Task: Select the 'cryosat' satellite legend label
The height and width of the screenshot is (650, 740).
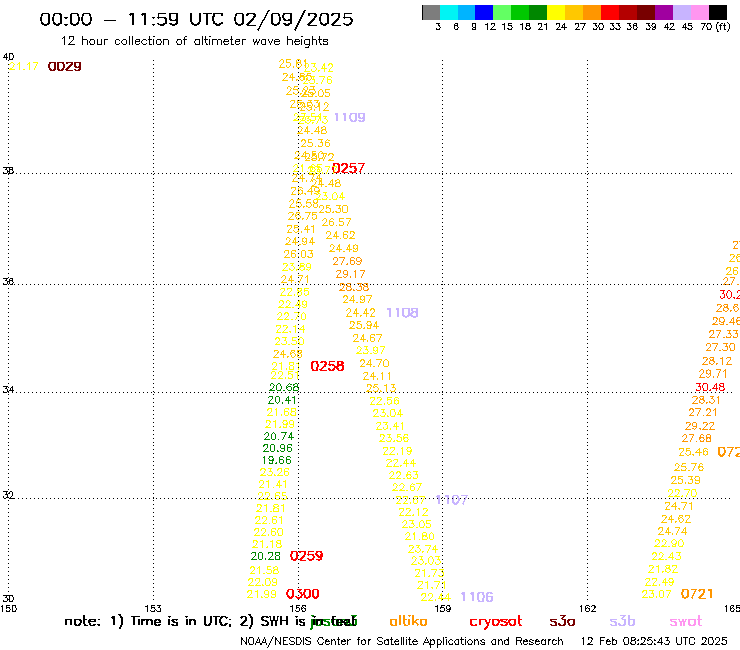Action: [496, 621]
